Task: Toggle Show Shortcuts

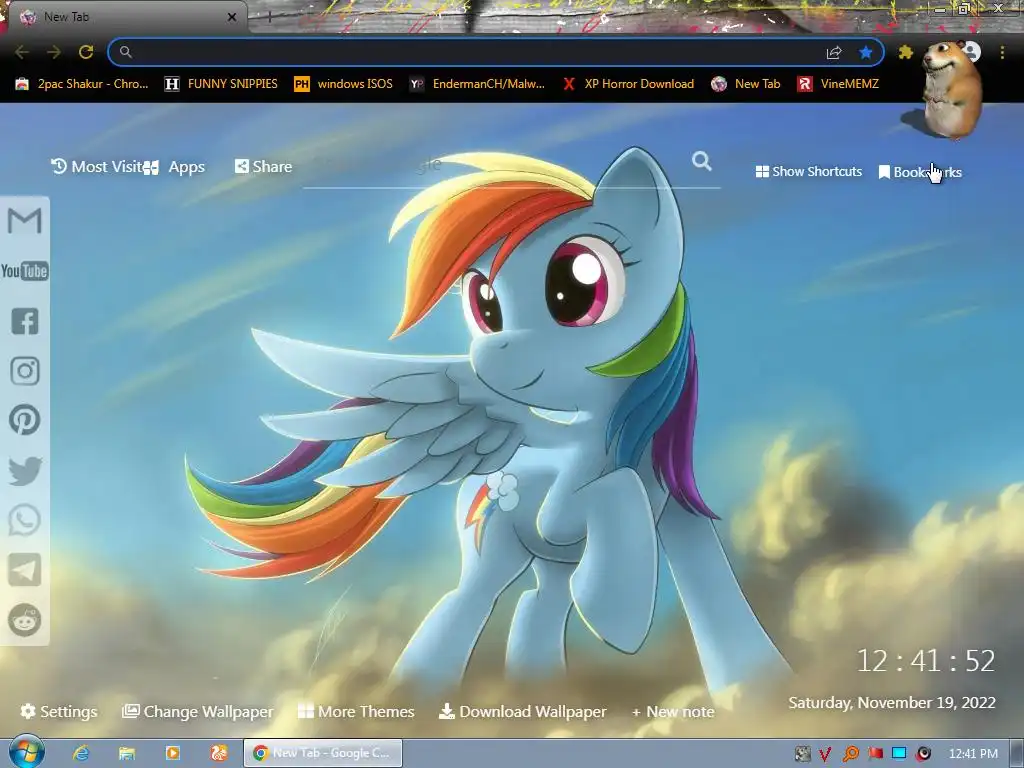Action: click(x=808, y=171)
